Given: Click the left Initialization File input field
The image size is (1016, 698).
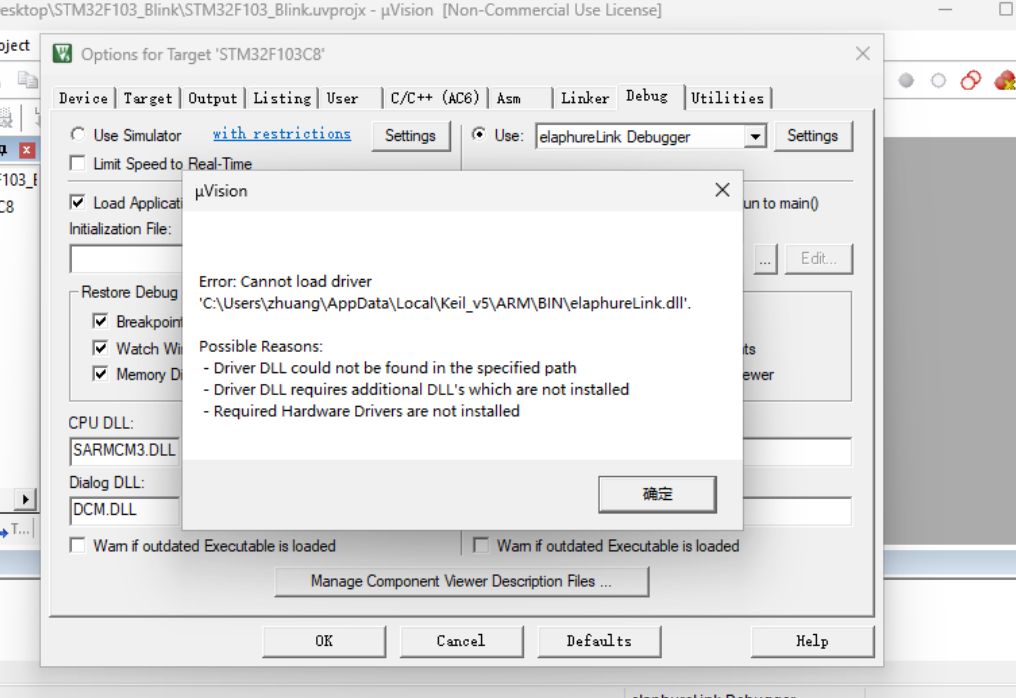Looking at the screenshot, I should 126,259.
